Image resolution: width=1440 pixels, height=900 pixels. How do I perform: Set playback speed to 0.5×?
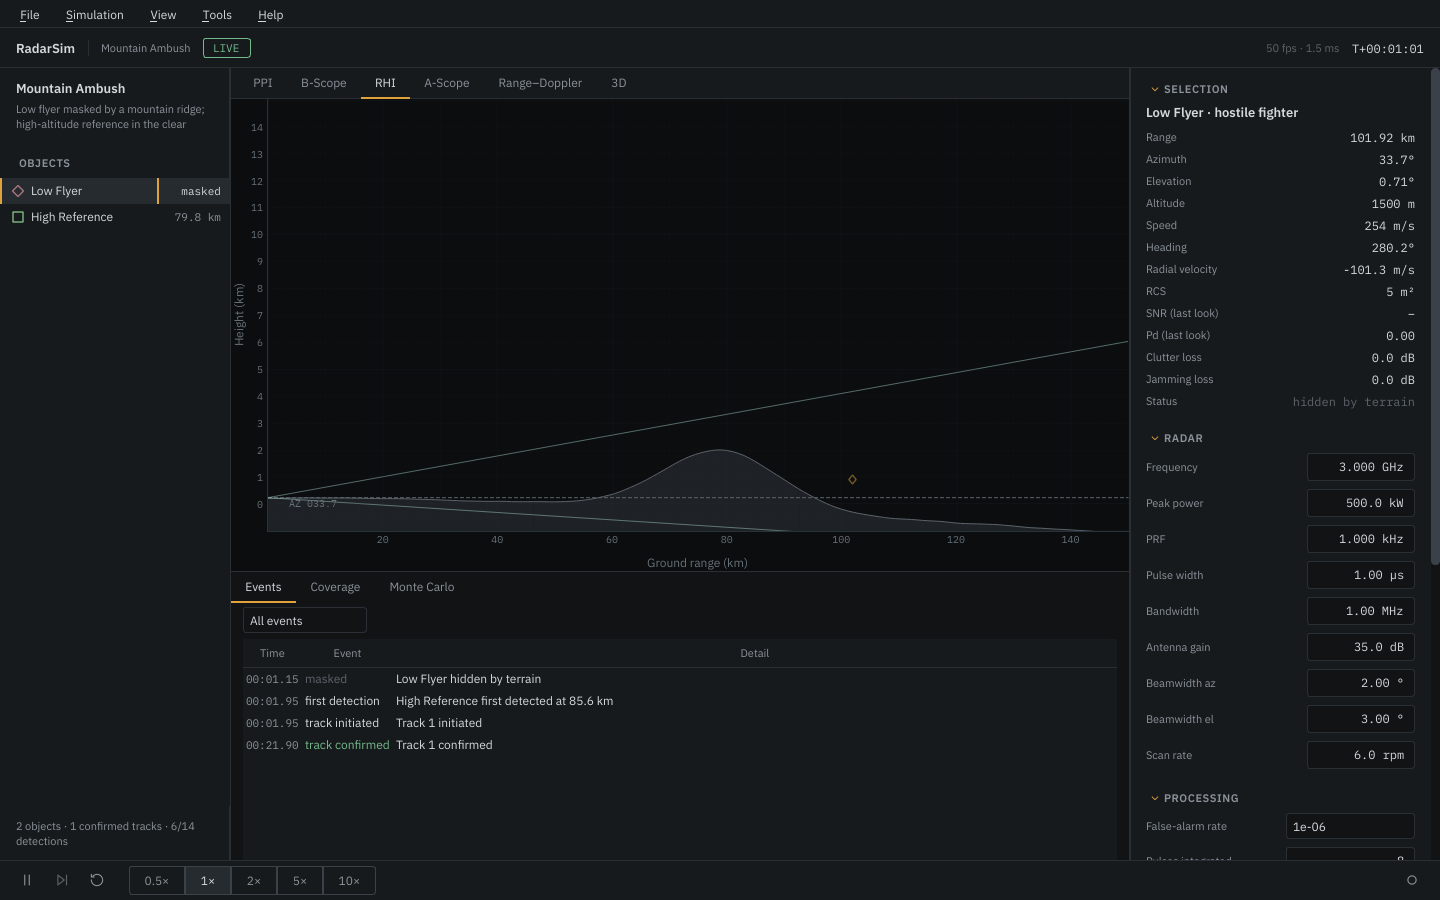[157, 881]
